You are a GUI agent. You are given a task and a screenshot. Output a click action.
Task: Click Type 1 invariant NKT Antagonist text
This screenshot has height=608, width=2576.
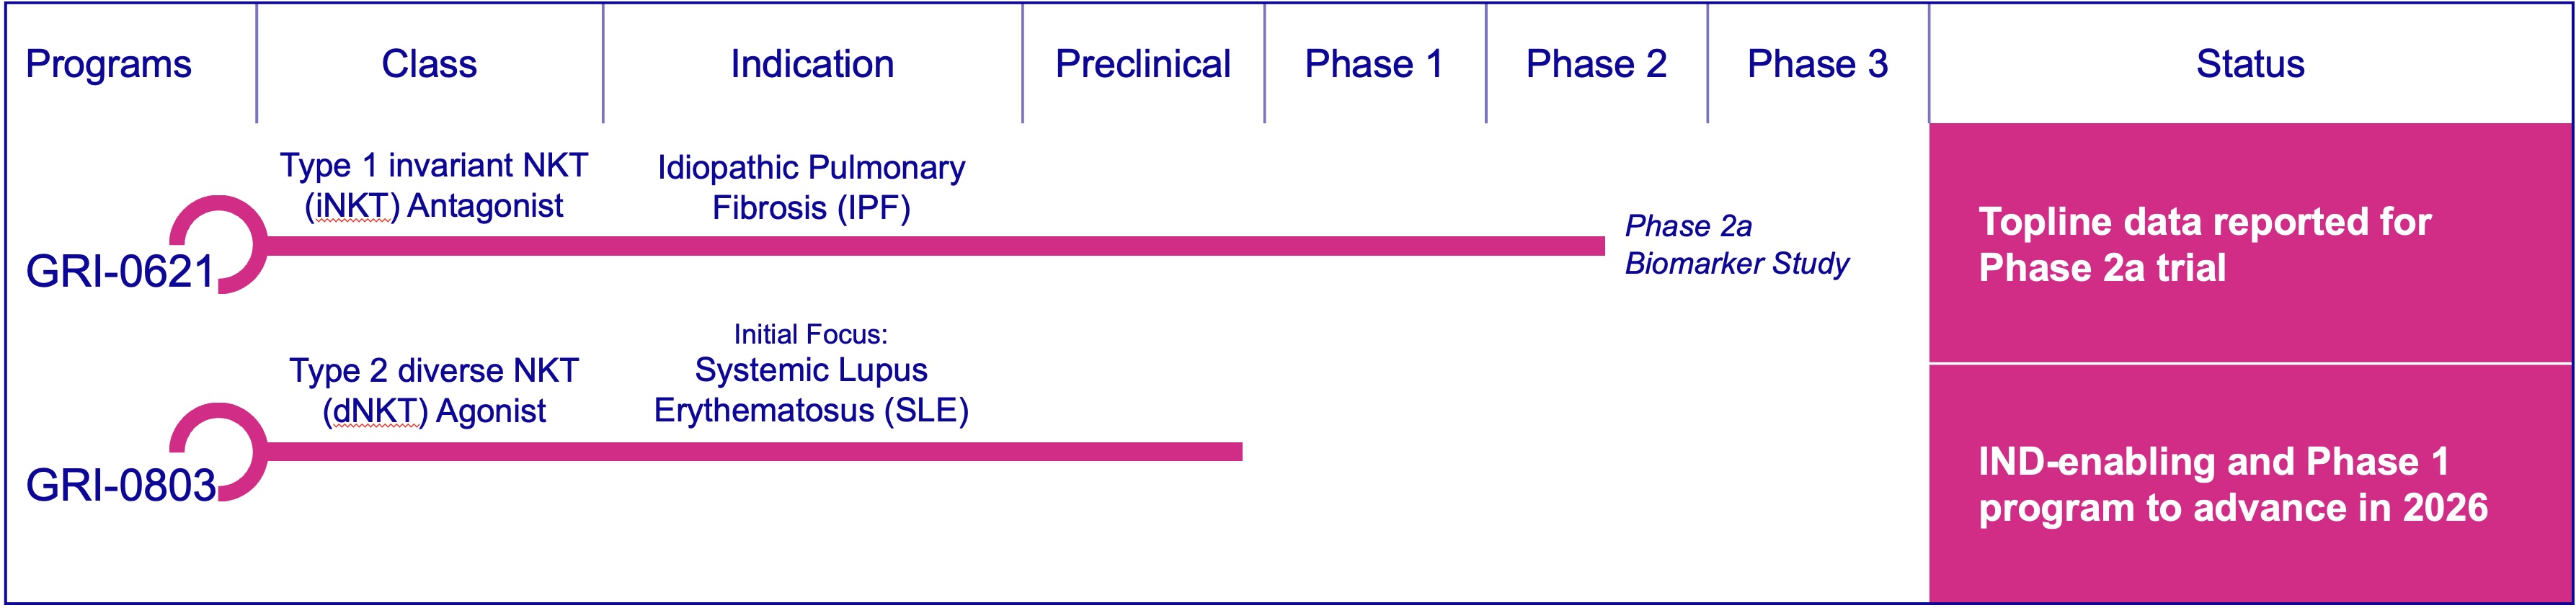click(x=434, y=185)
